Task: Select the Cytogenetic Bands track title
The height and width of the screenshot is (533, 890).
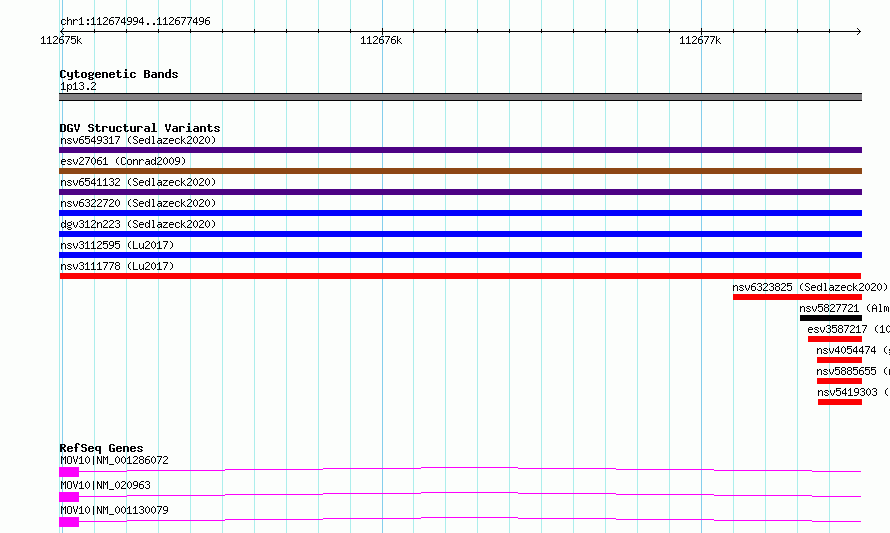Action: coord(119,74)
